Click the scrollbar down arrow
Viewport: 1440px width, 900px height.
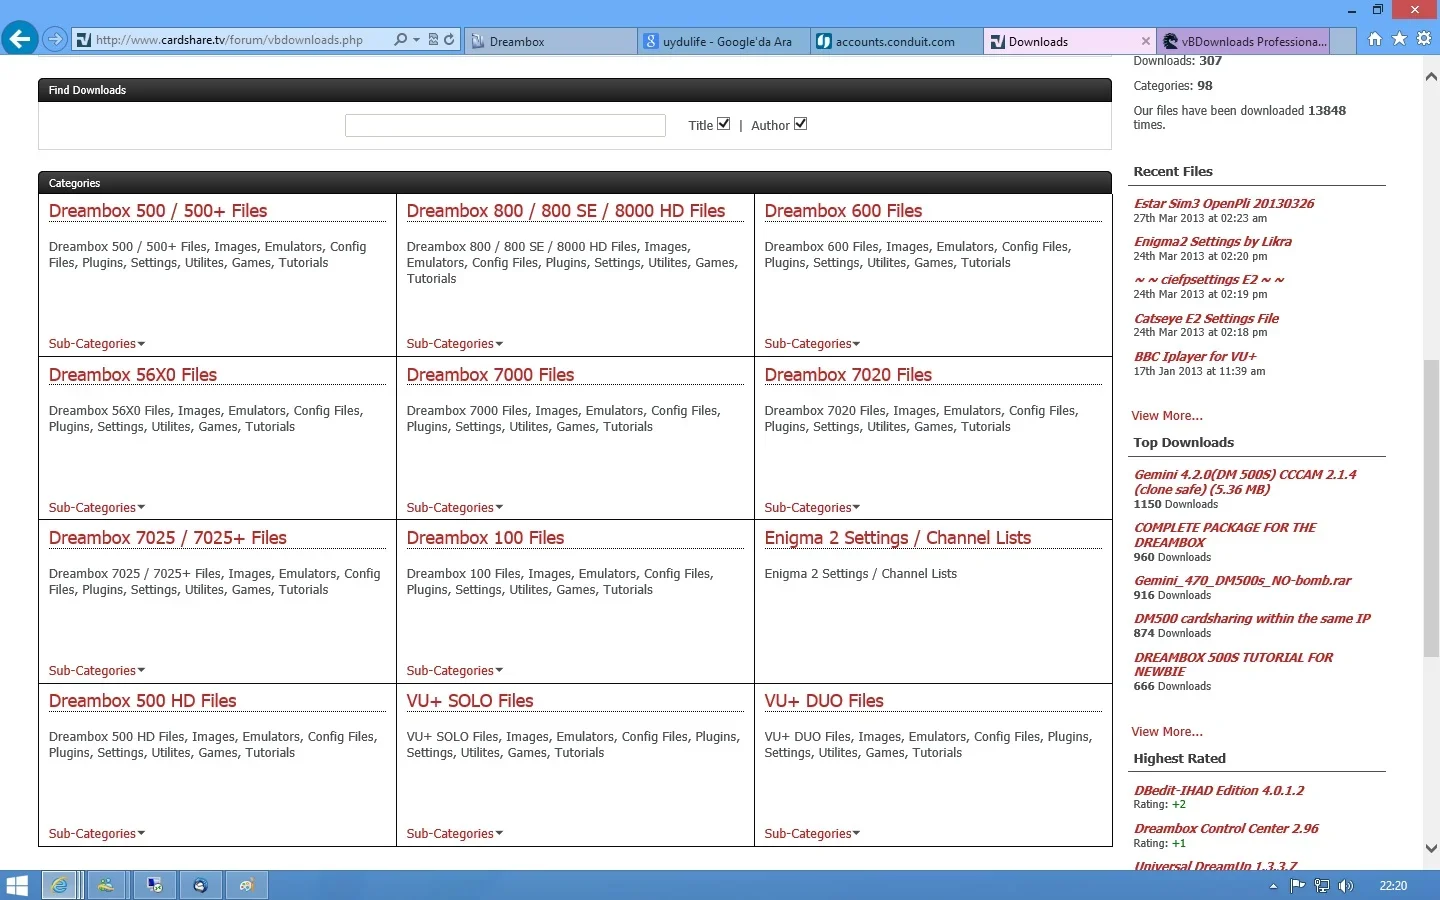[x=1431, y=848]
